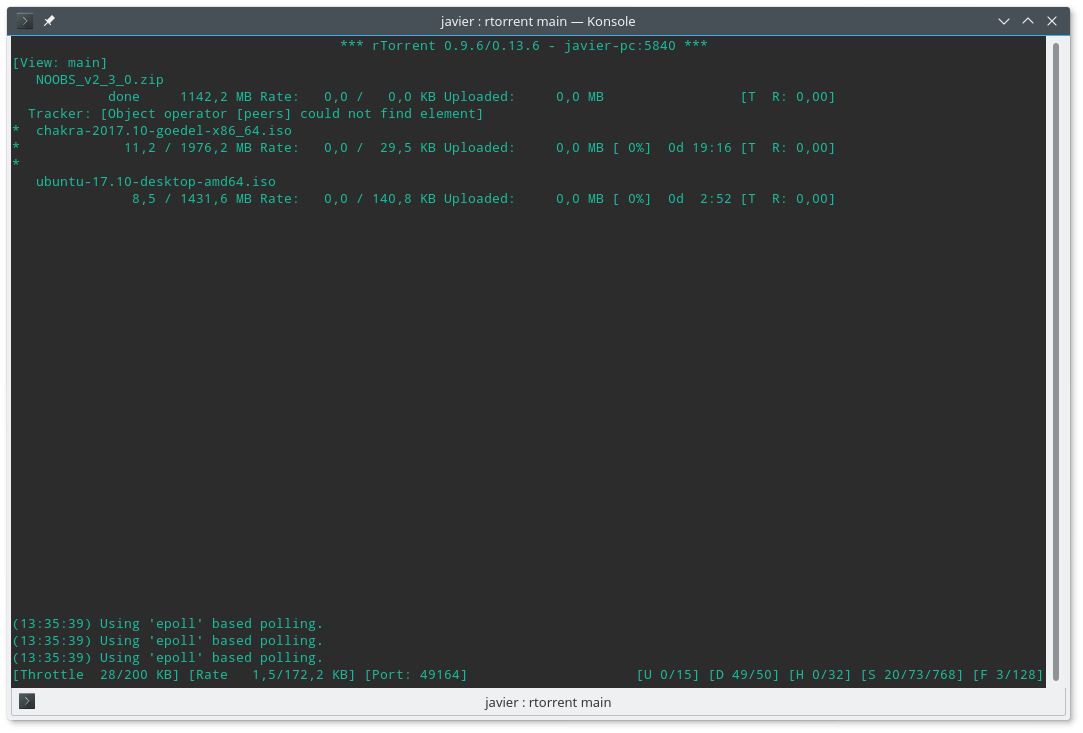The image size is (1083, 733).
Task: Click the tab icon beside 'javier : rtorrent main'
Action: click(27, 701)
